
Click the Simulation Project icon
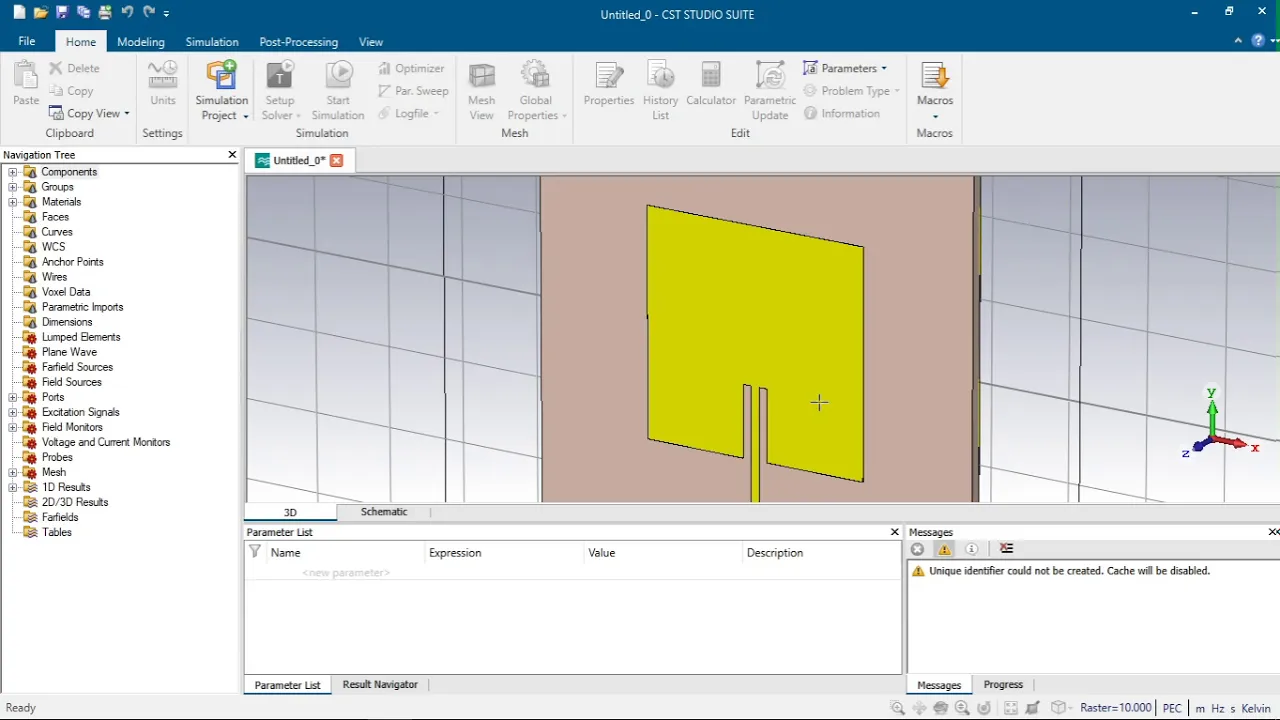coord(221,77)
